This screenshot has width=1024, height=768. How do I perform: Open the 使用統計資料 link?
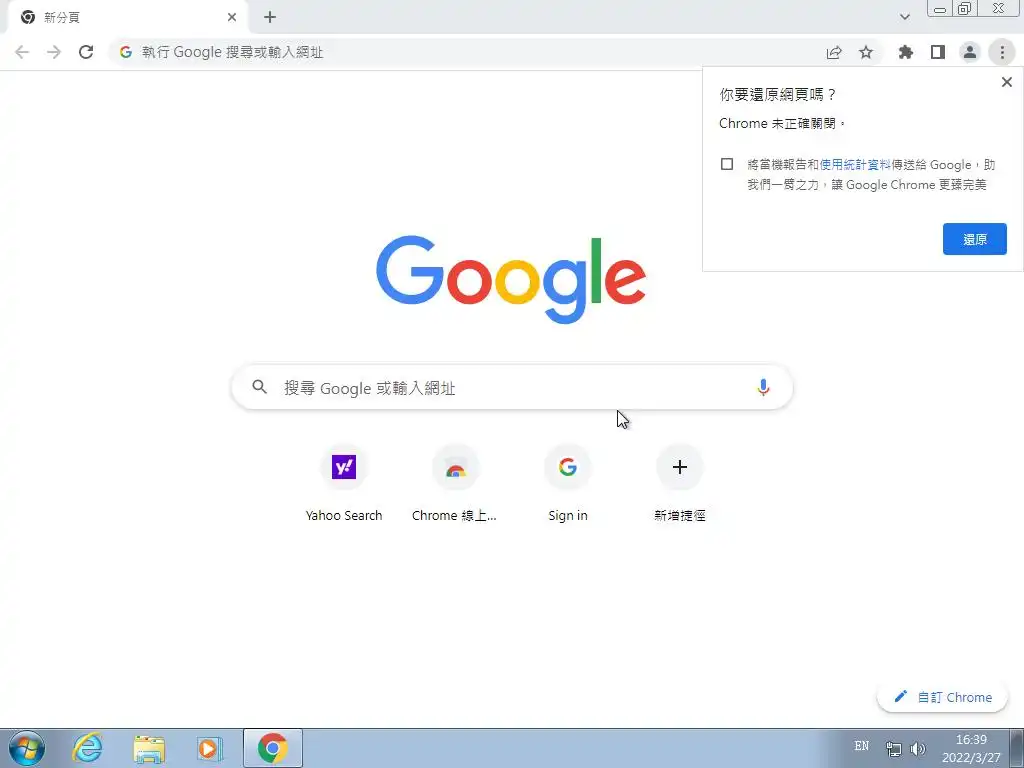point(855,165)
